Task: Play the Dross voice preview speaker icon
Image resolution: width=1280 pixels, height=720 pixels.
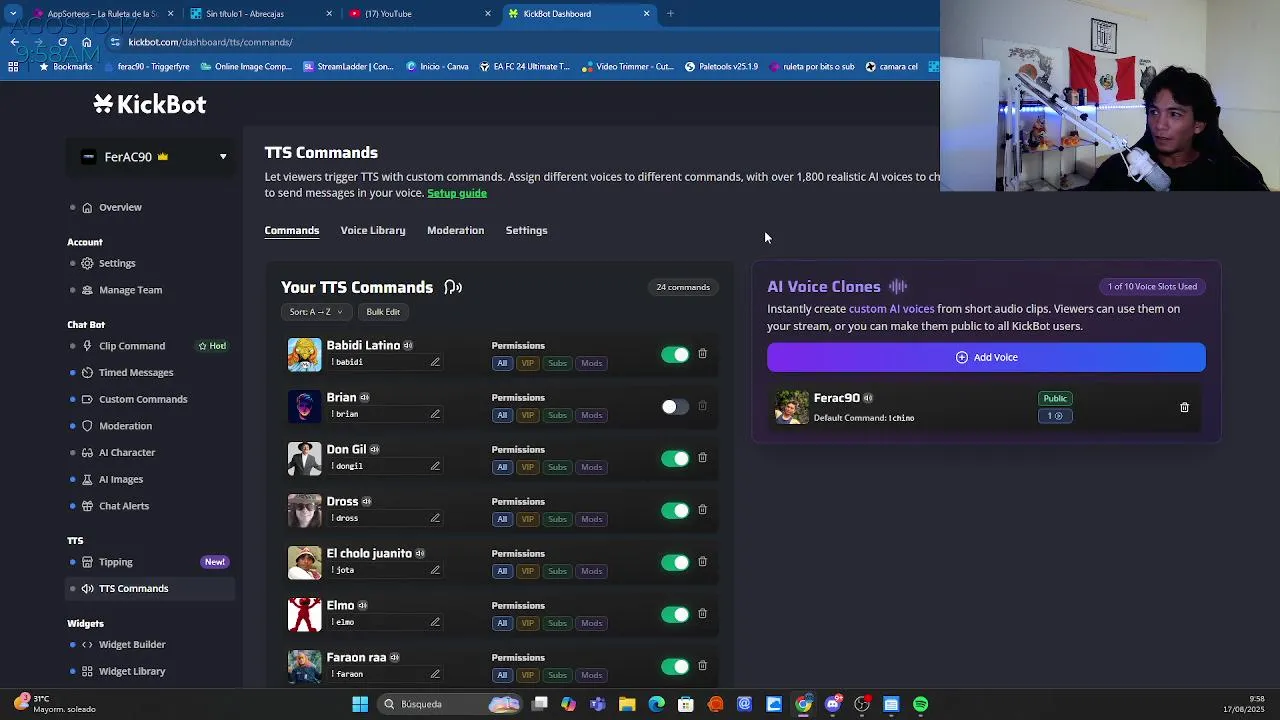Action: pyautogui.click(x=366, y=501)
